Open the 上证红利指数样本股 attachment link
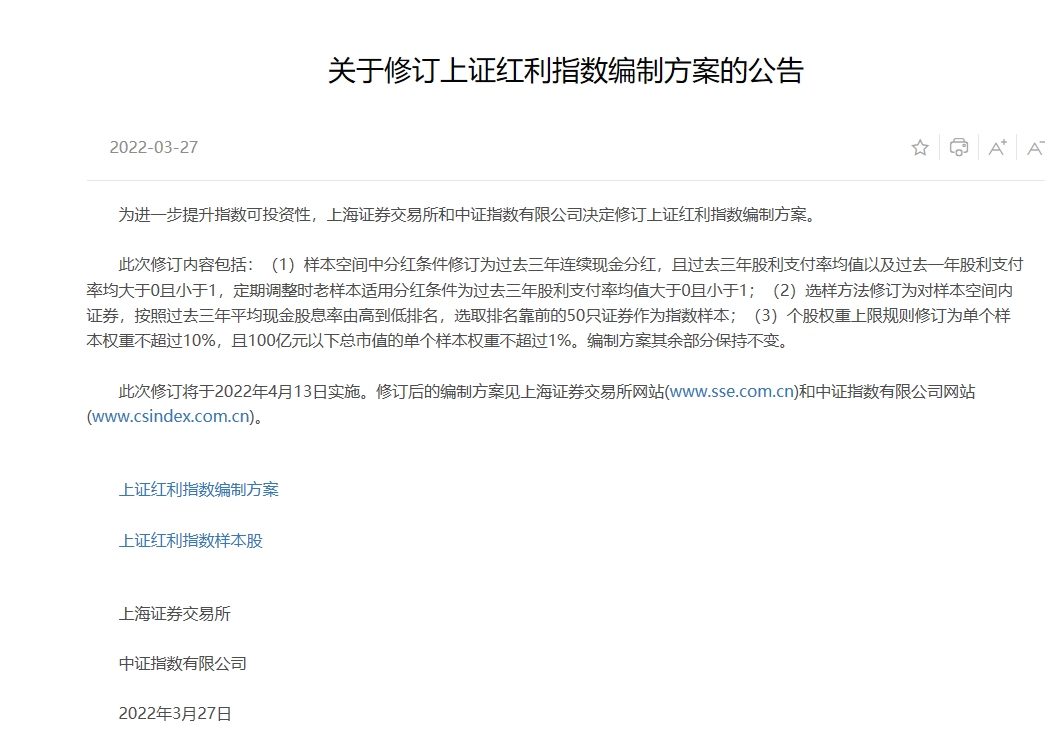1060x751 pixels. click(x=191, y=541)
